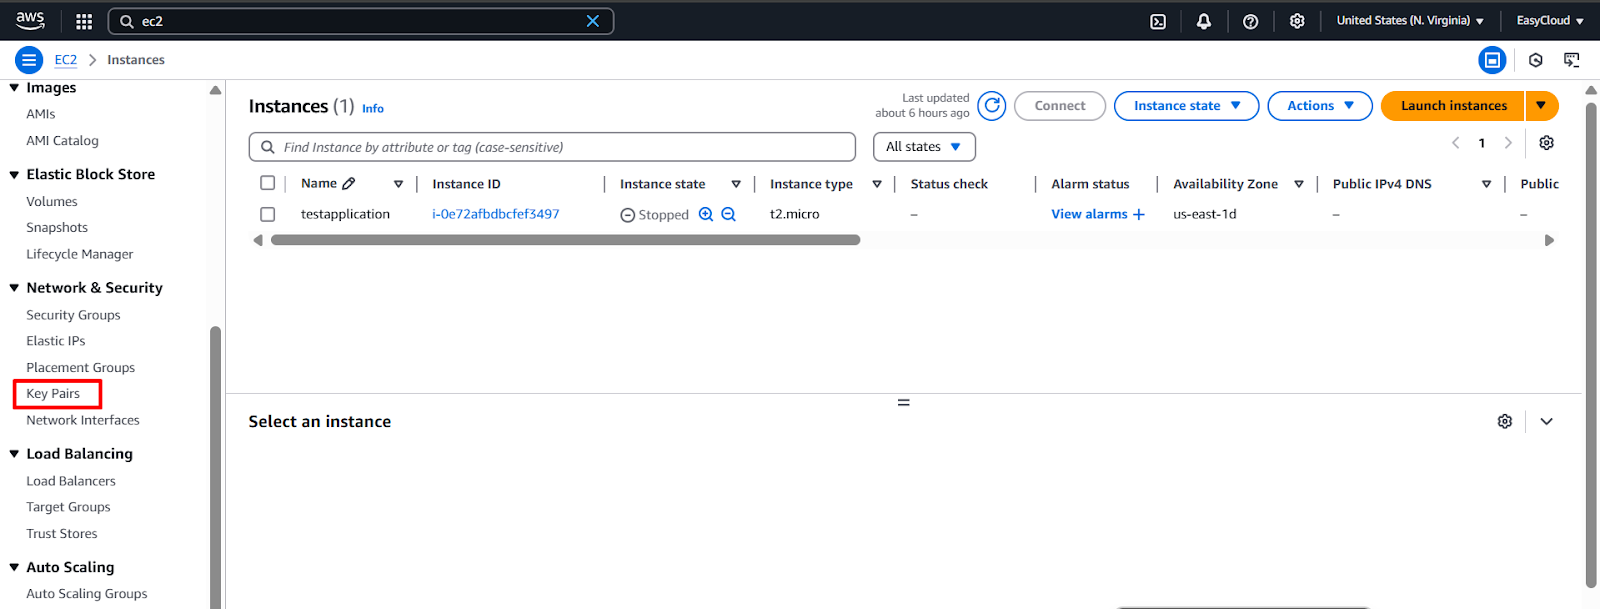Open the EC2 breadcrumb link
The height and width of the screenshot is (609, 1600).
66,60
